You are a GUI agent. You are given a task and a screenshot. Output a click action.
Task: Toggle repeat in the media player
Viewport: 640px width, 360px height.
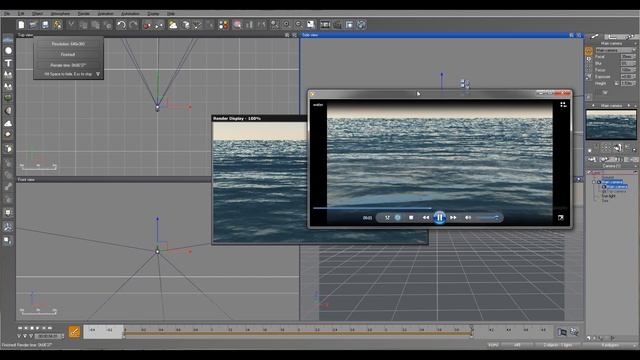tap(398, 218)
